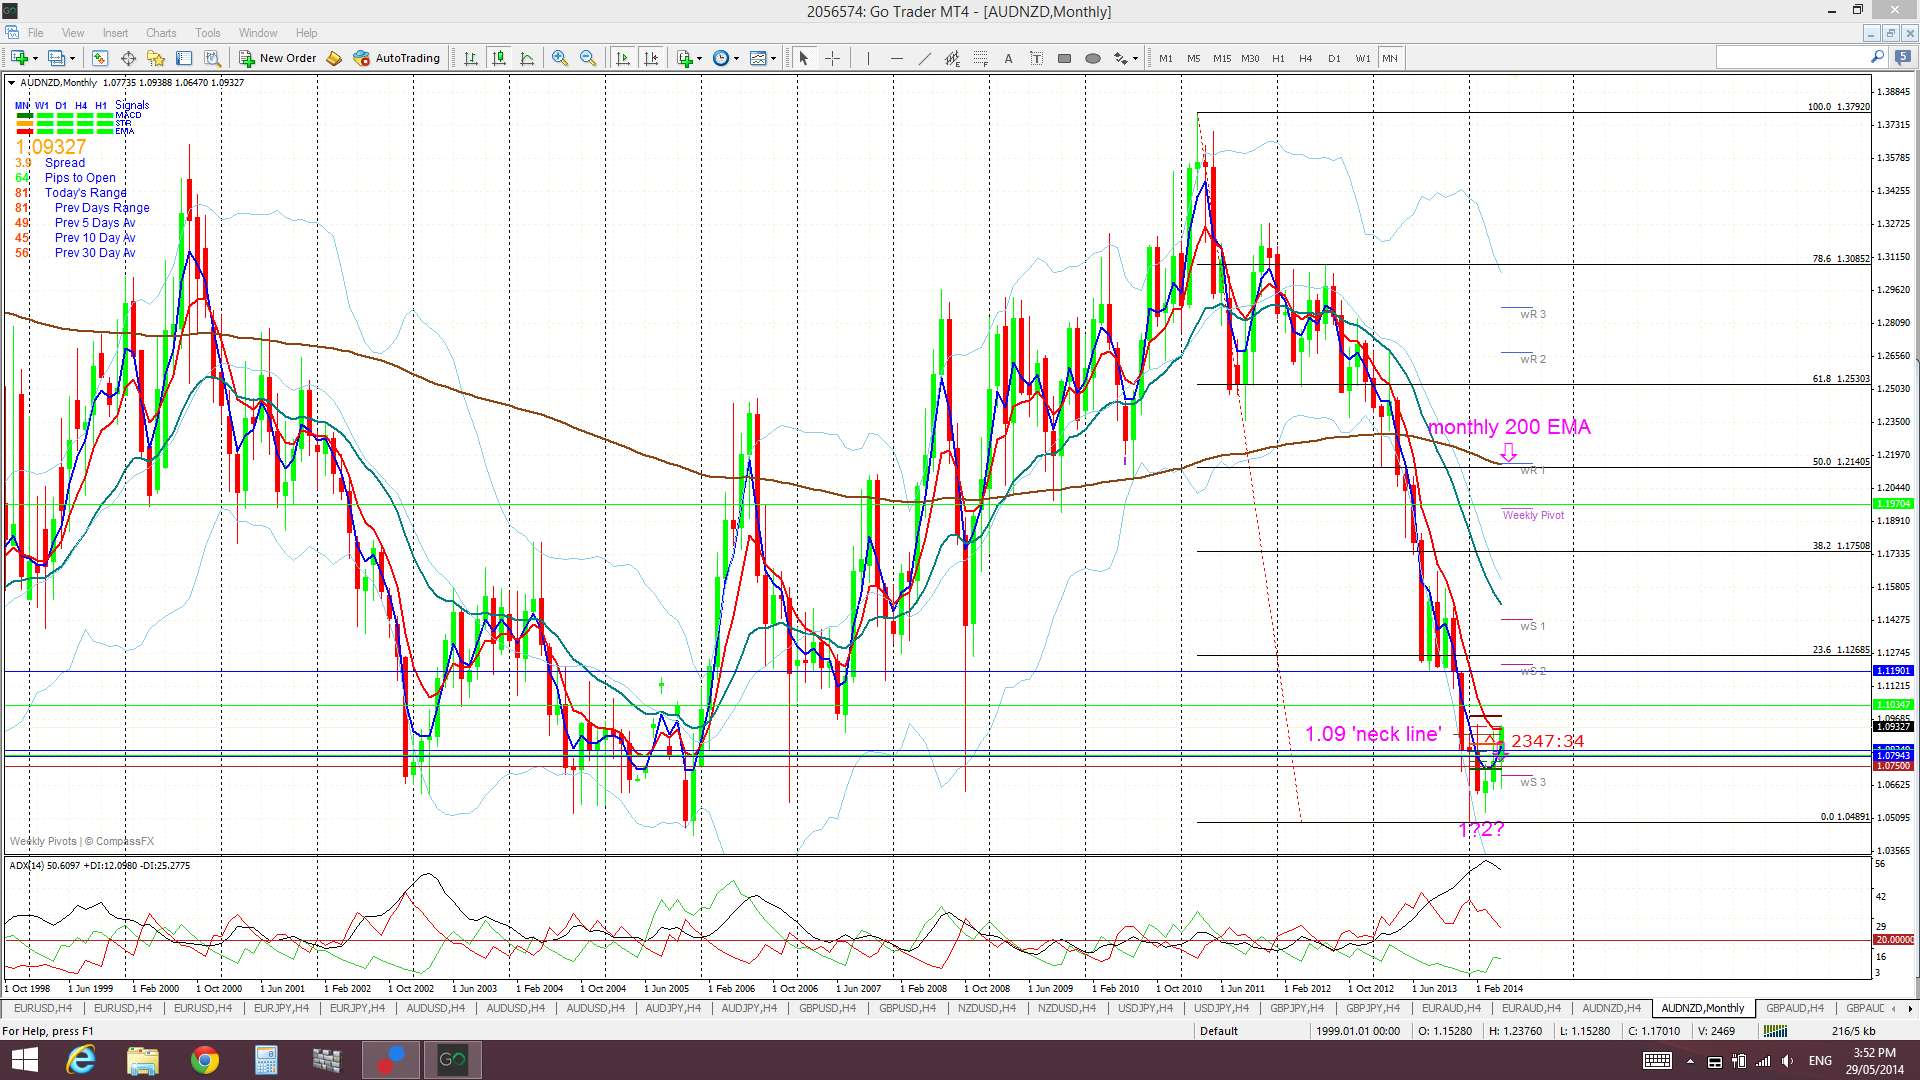The width and height of the screenshot is (1920, 1080).
Task: Click the 1.09327 current price label
Action: click(1894, 727)
